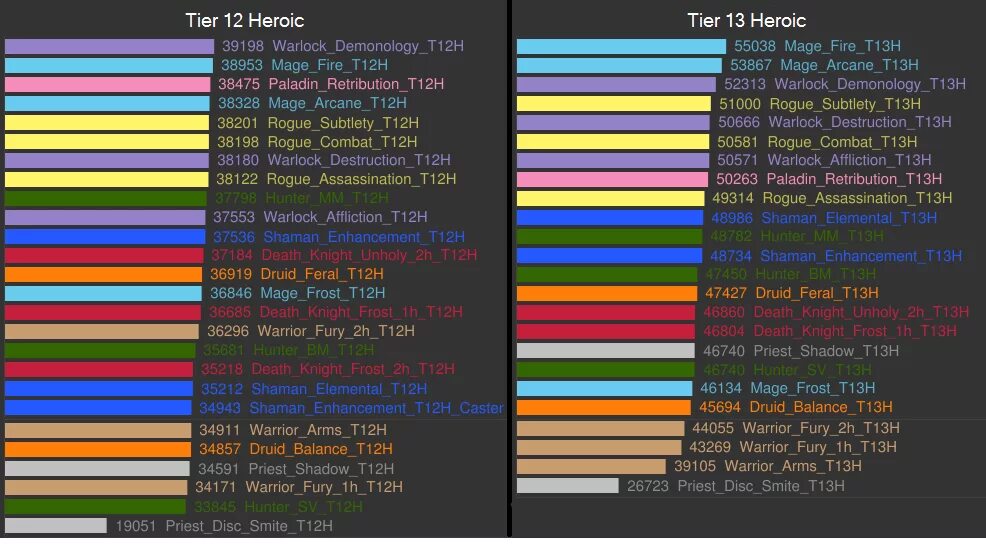Select the Rogue_Subtlety_T12H label

pos(343,123)
